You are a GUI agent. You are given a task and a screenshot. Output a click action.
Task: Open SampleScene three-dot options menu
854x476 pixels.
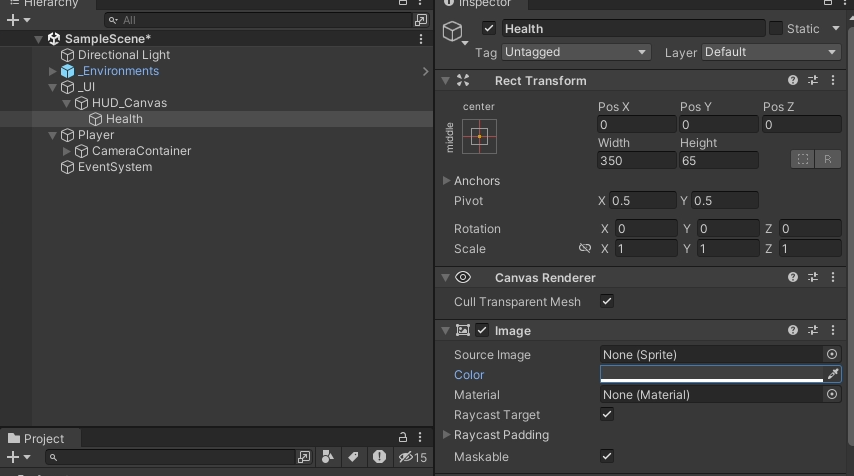[420, 39]
